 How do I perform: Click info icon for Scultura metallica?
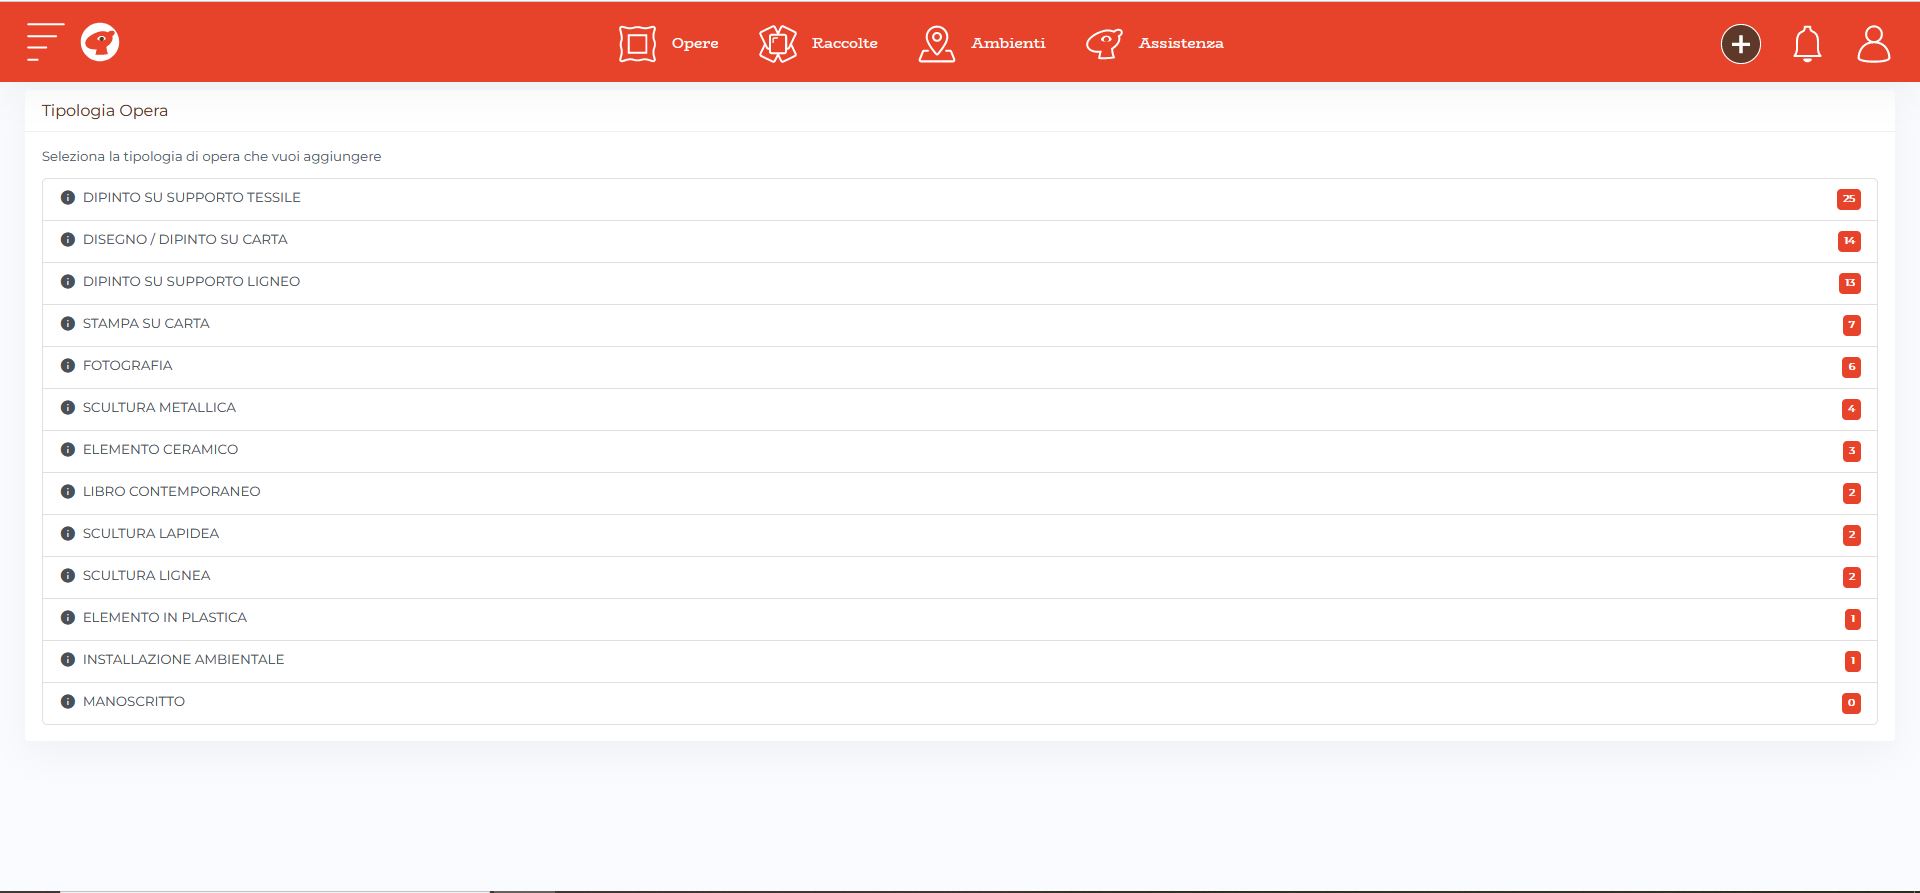tap(68, 408)
